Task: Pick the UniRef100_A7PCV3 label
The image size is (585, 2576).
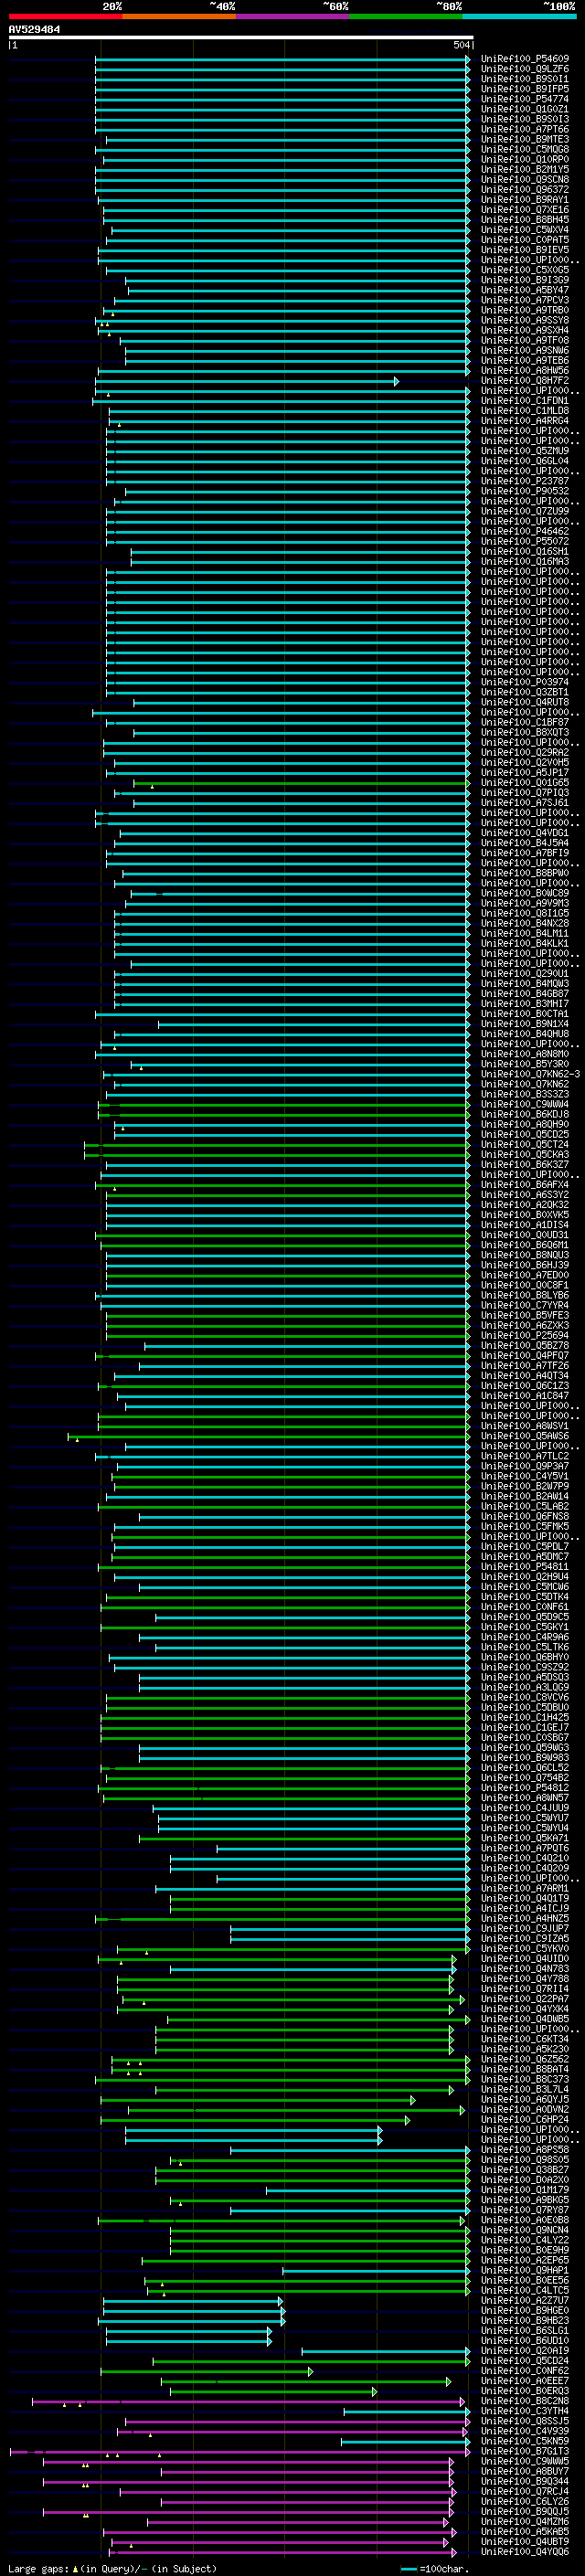Action: pos(524,300)
